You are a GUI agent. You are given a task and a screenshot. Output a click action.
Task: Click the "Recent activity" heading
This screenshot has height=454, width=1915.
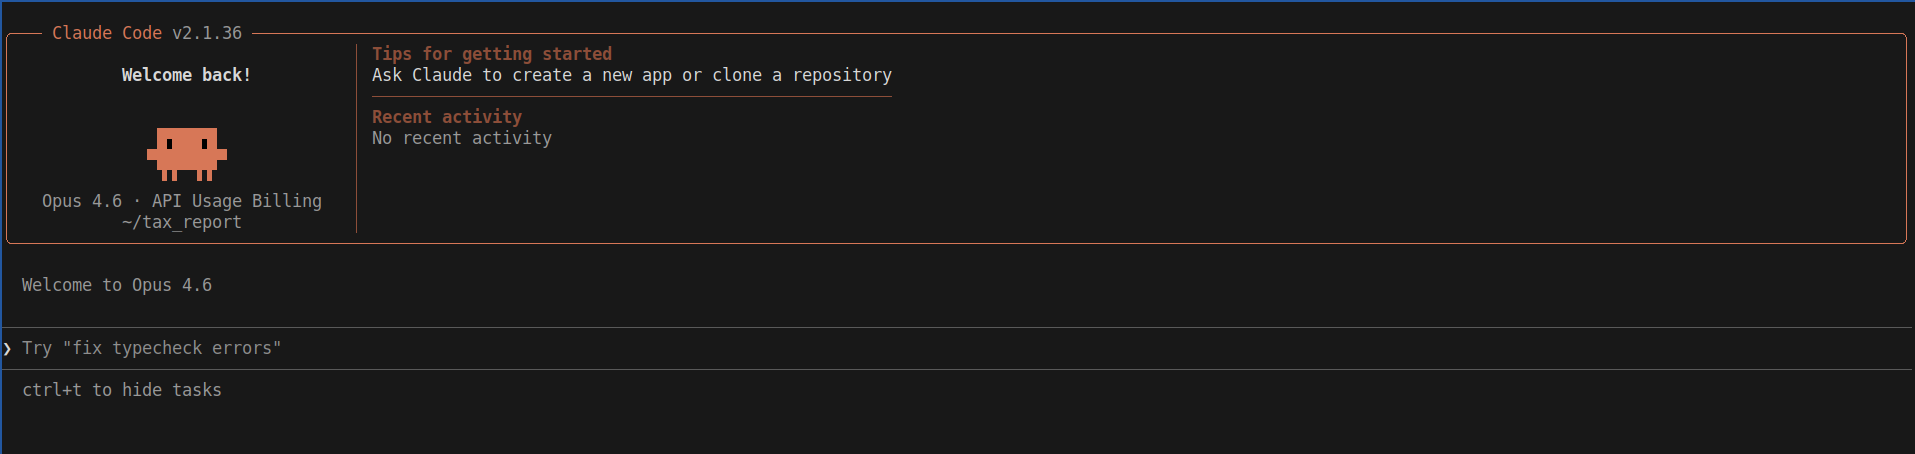pos(447,117)
